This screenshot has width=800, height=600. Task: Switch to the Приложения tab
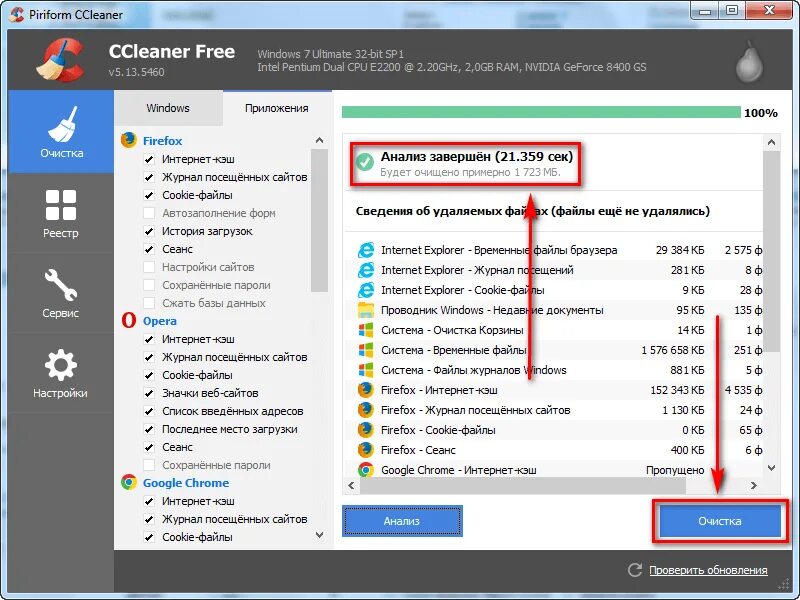(277, 108)
